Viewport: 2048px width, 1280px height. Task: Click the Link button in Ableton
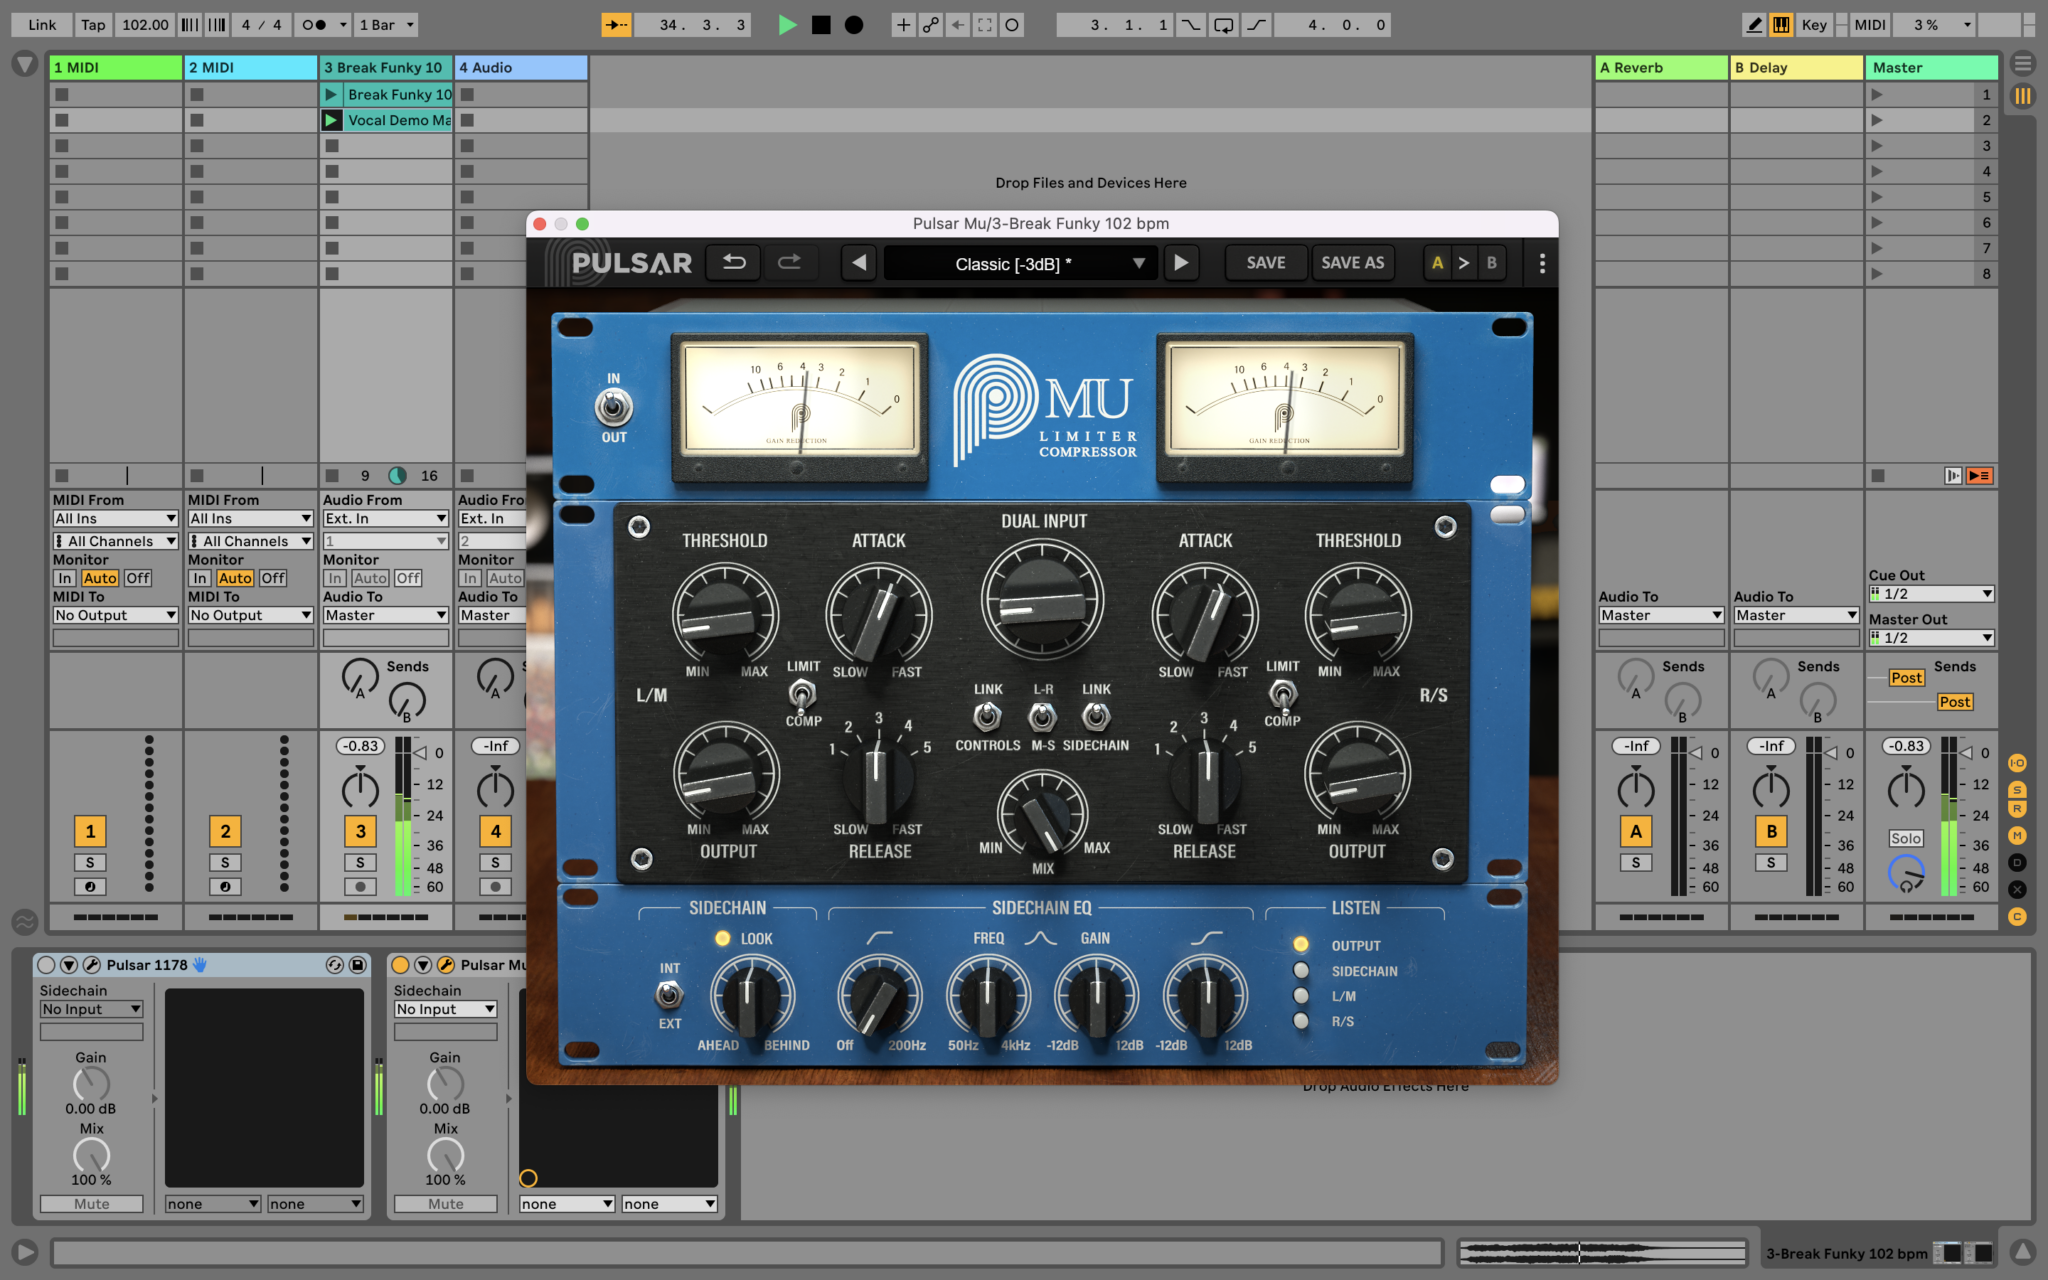(x=42, y=25)
